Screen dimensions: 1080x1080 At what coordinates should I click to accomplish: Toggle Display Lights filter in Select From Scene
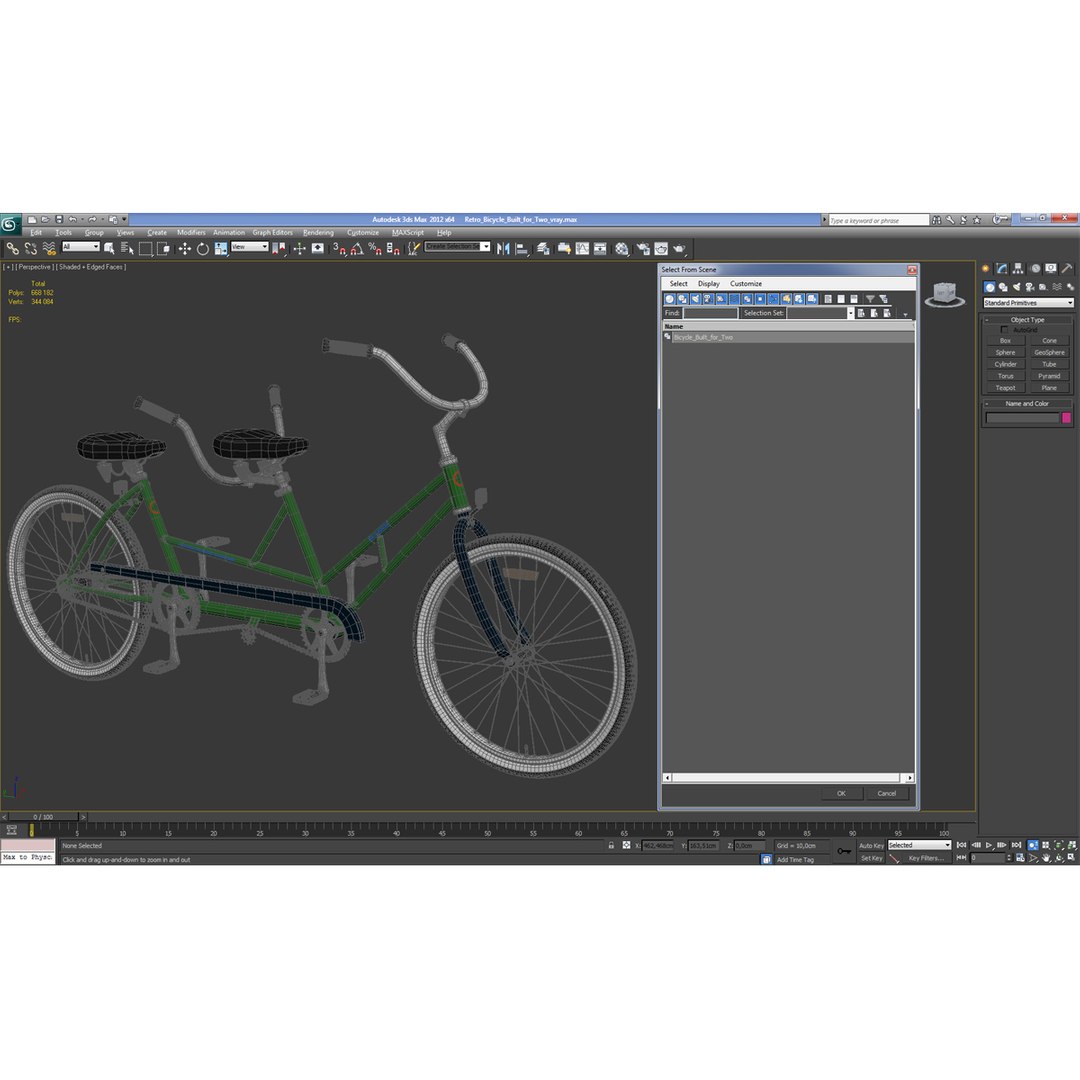[695, 299]
